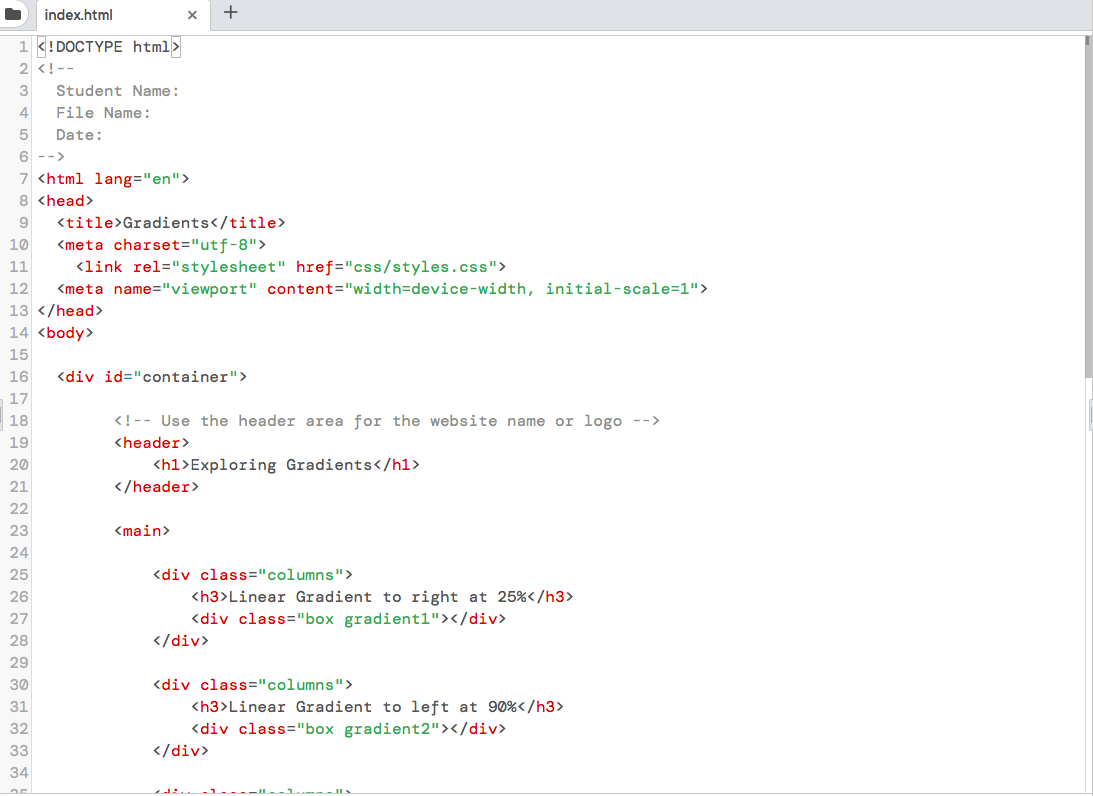The width and height of the screenshot is (1093, 796).
Task: Click the main element tag
Action: click(141, 530)
